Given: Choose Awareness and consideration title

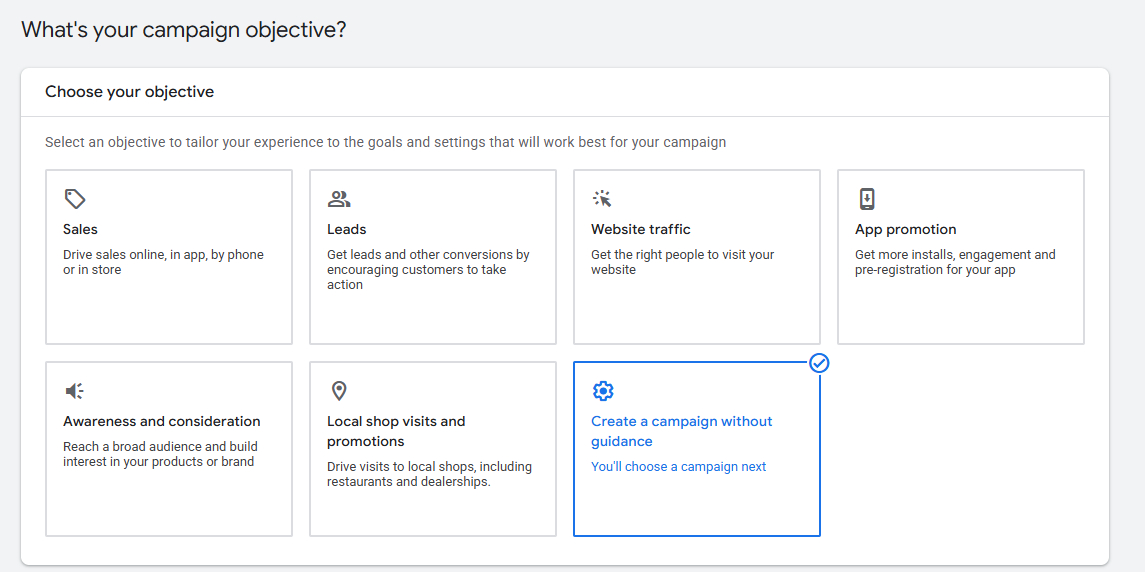Looking at the screenshot, I should pos(162,421).
